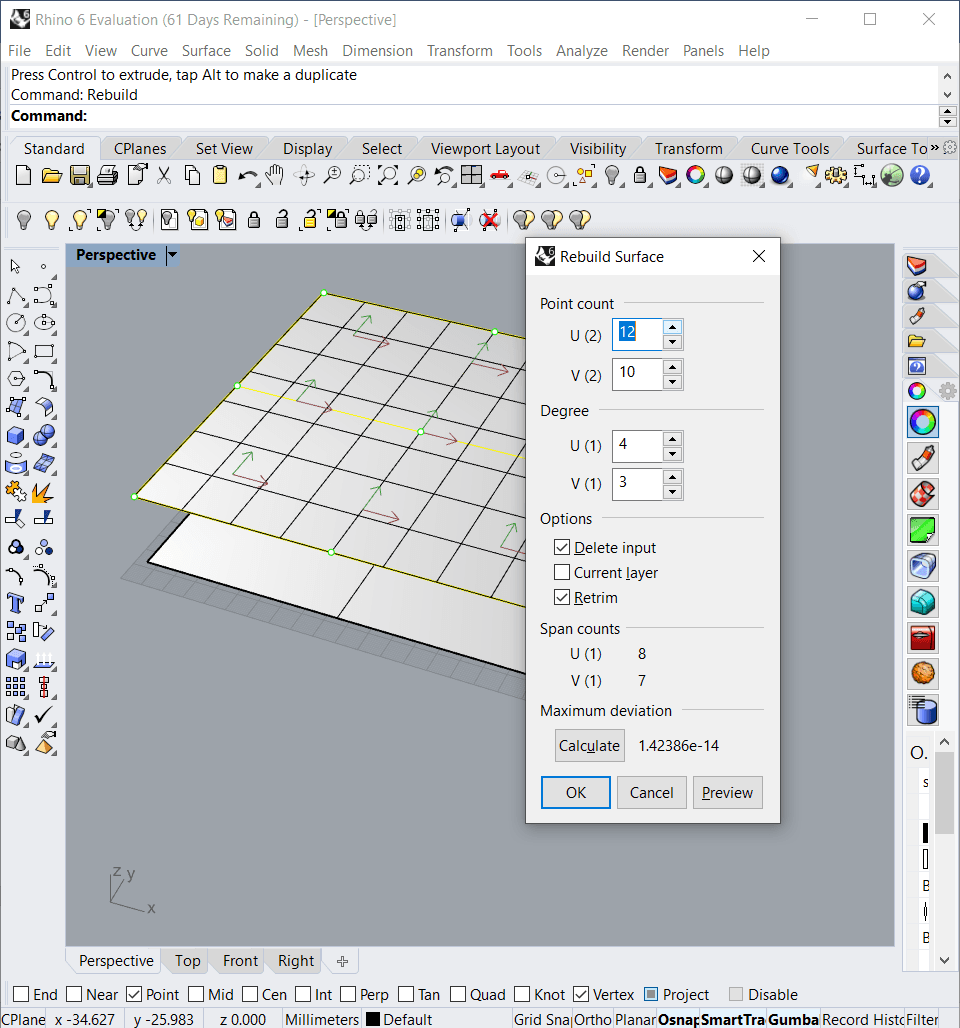Decrease V degree with down arrow

673,491
